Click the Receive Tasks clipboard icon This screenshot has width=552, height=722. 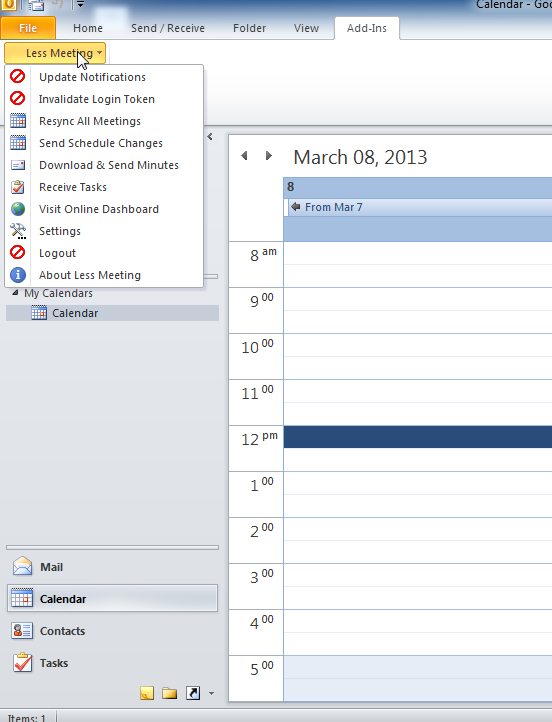(17, 187)
